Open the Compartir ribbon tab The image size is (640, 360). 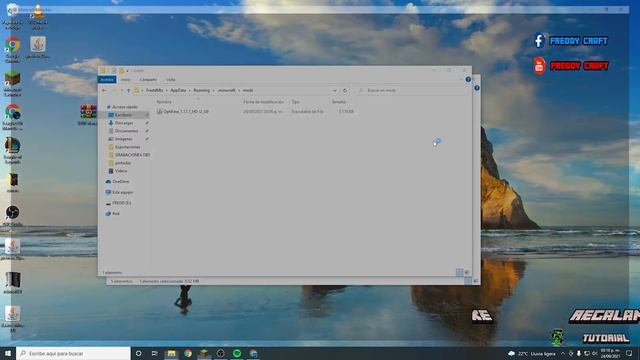click(x=148, y=80)
